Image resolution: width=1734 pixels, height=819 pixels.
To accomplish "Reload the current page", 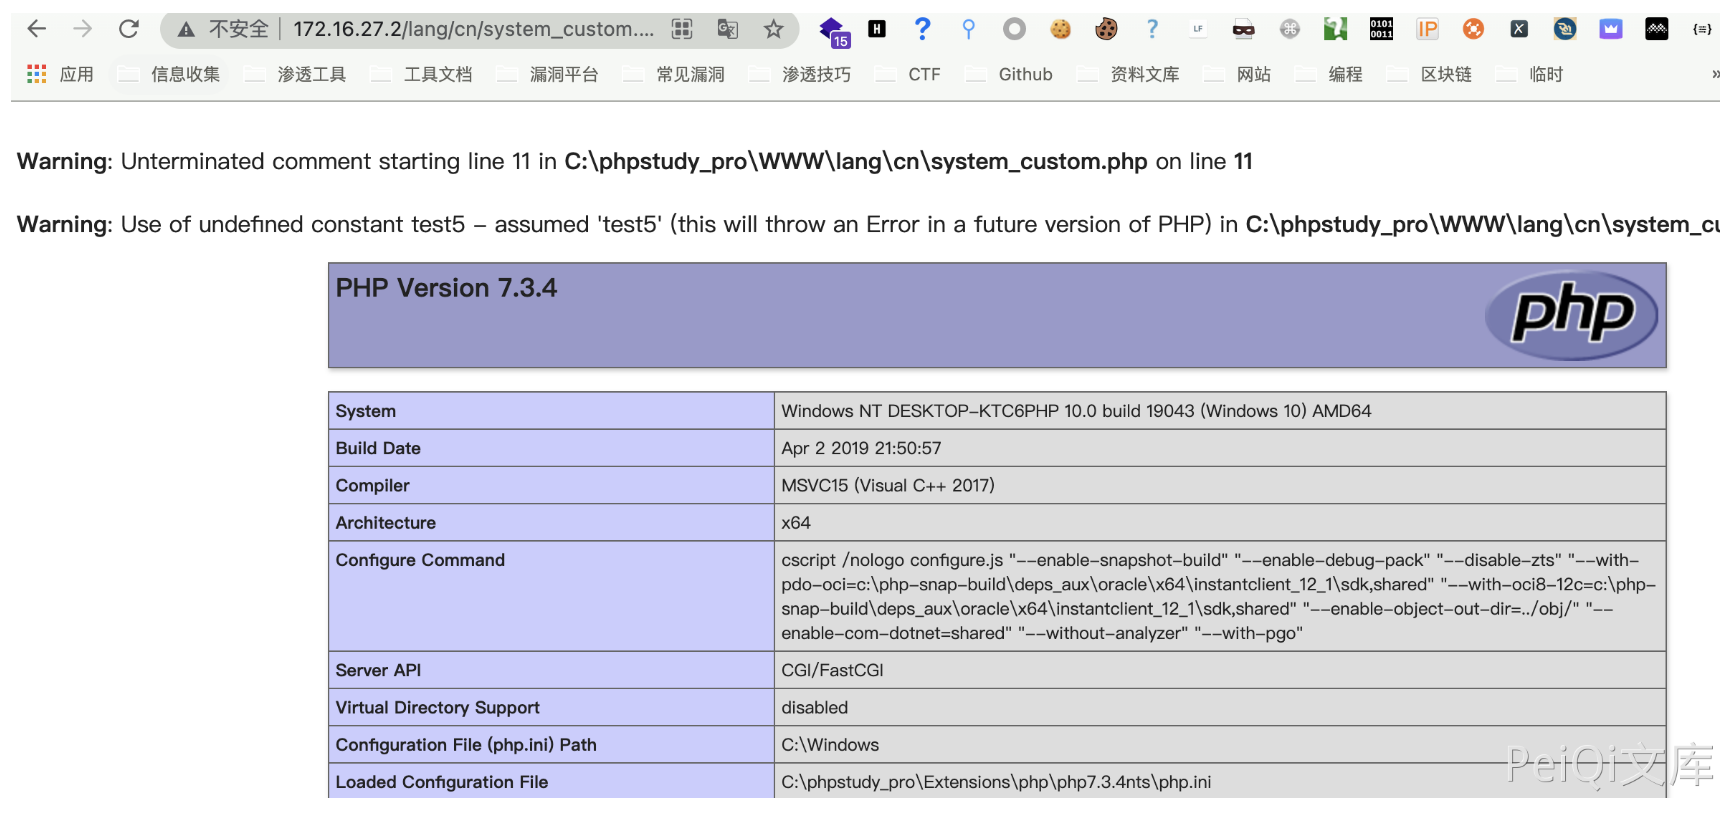I will click(129, 29).
